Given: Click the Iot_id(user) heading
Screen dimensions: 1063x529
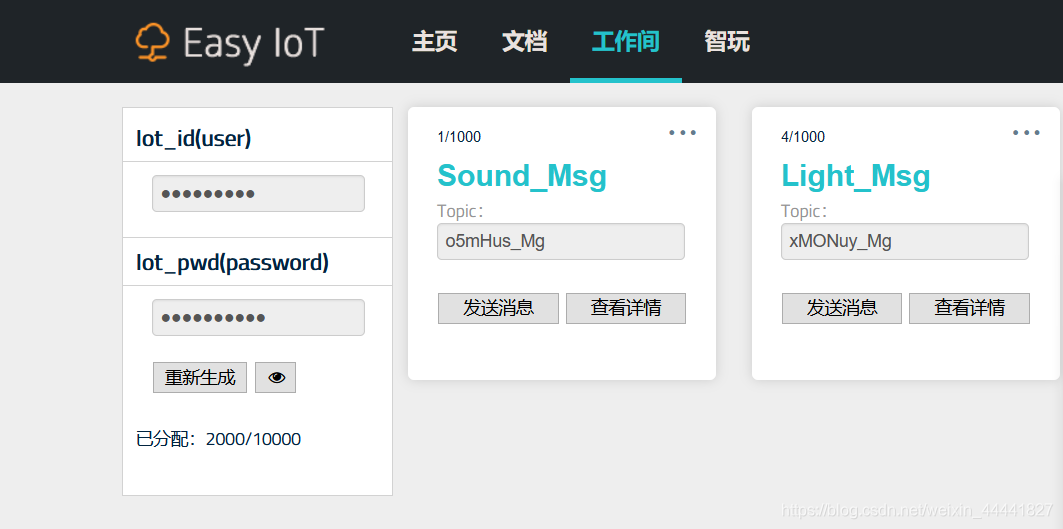Looking at the screenshot, I should pyautogui.click(x=194, y=138).
